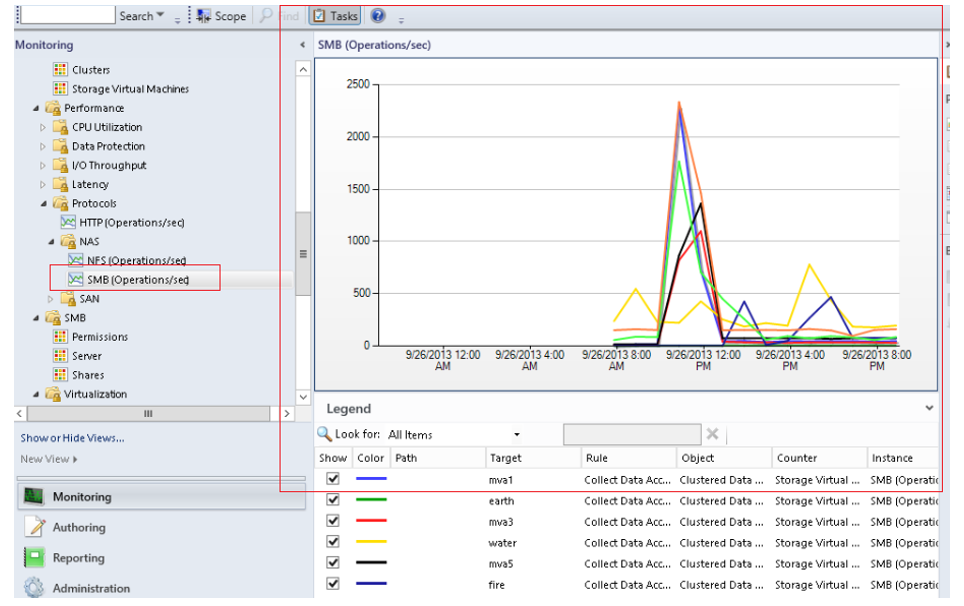964x606 pixels.
Task: Open the Clusters state view icon
Action: [x=60, y=70]
